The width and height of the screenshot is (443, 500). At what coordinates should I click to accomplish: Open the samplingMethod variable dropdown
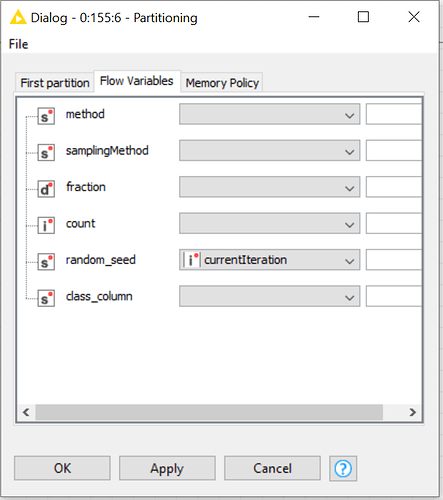pyautogui.click(x=269, y=150)
